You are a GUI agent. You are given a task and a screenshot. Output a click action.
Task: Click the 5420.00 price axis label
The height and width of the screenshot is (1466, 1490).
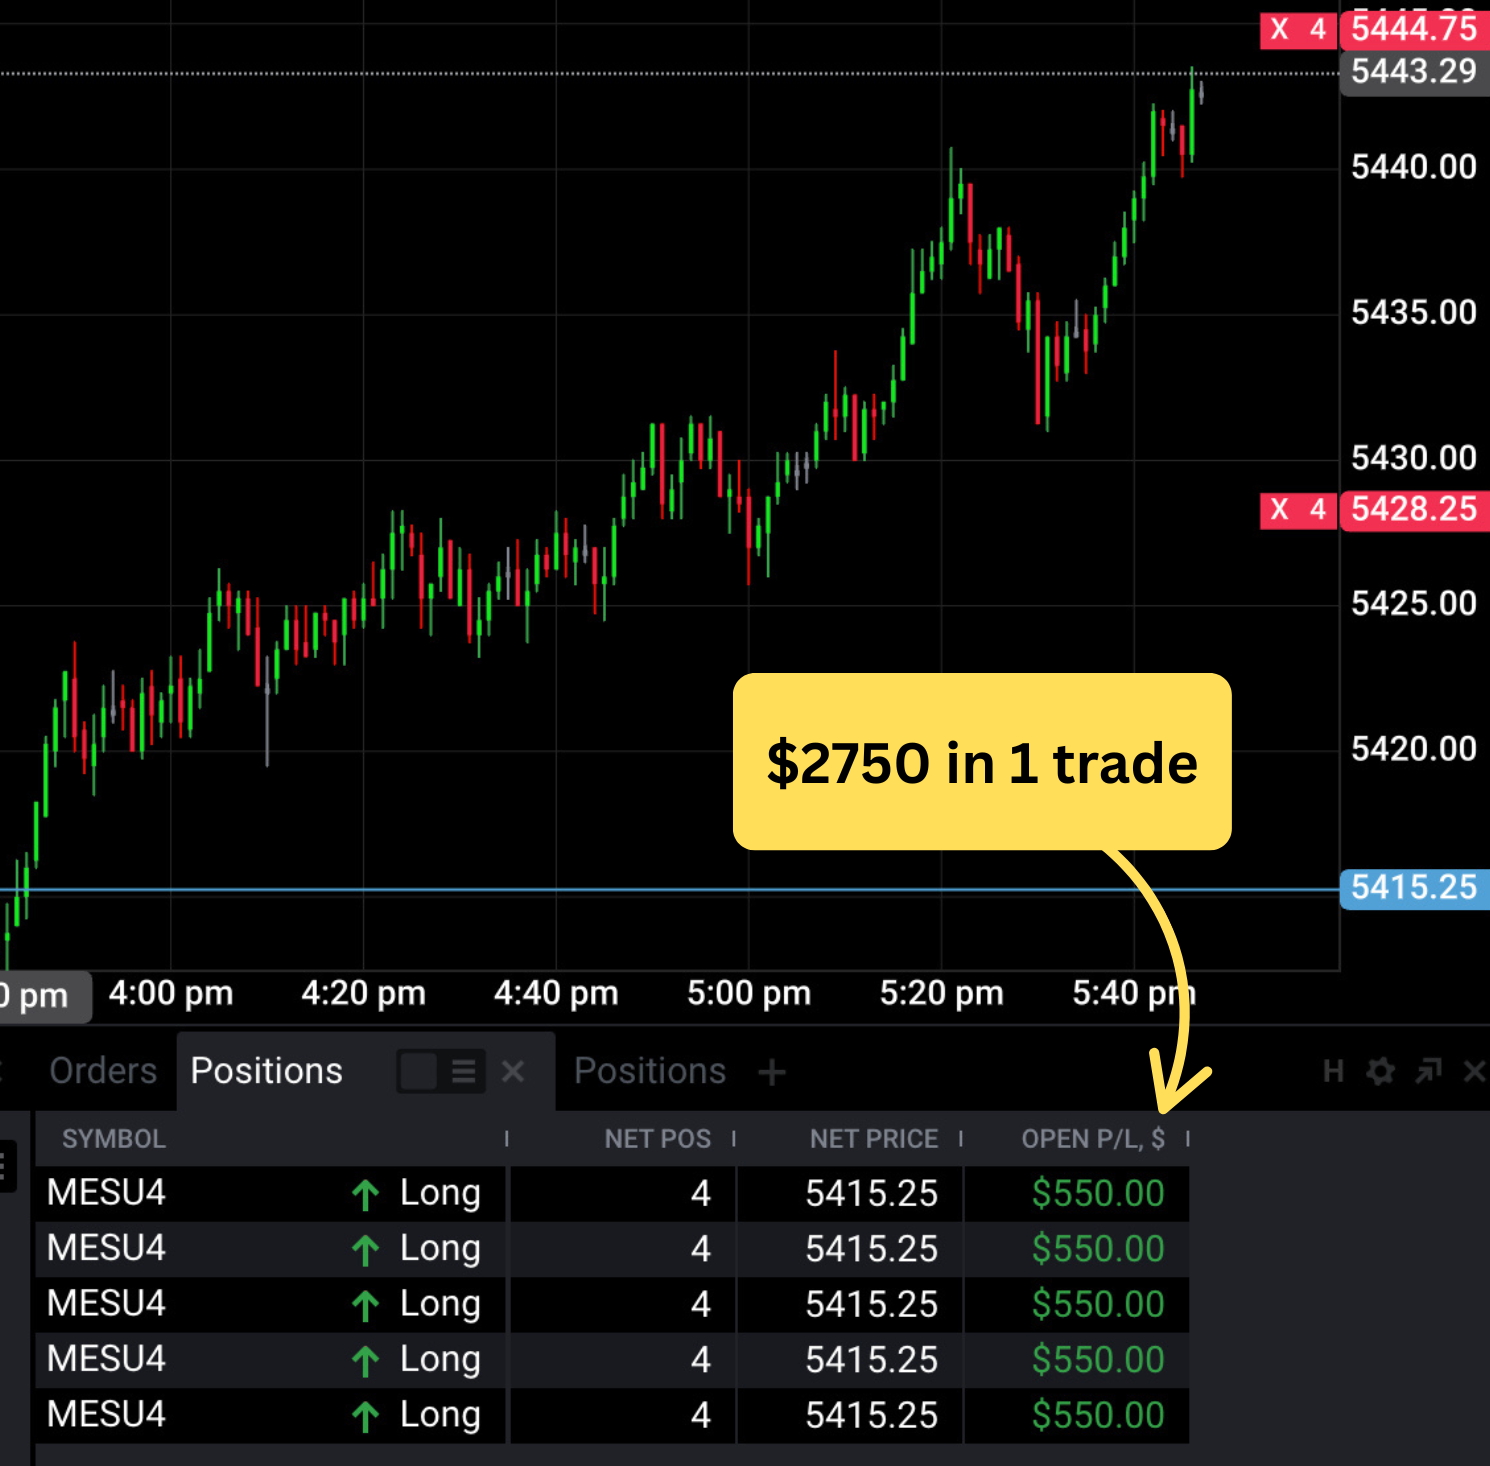coord(1414,749)
